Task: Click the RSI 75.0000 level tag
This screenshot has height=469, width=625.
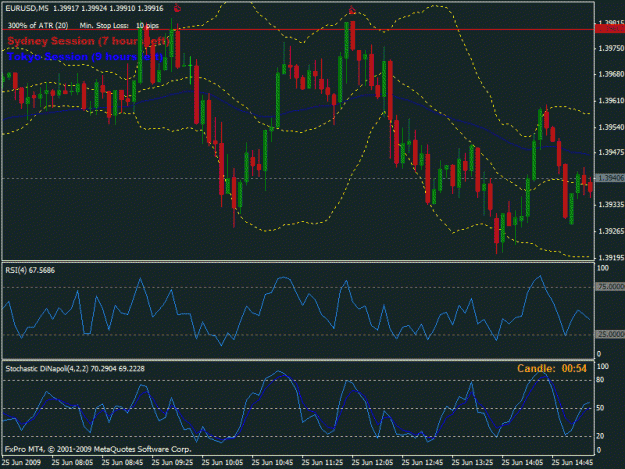Action: pyautogui.click(x=610, y=287)
